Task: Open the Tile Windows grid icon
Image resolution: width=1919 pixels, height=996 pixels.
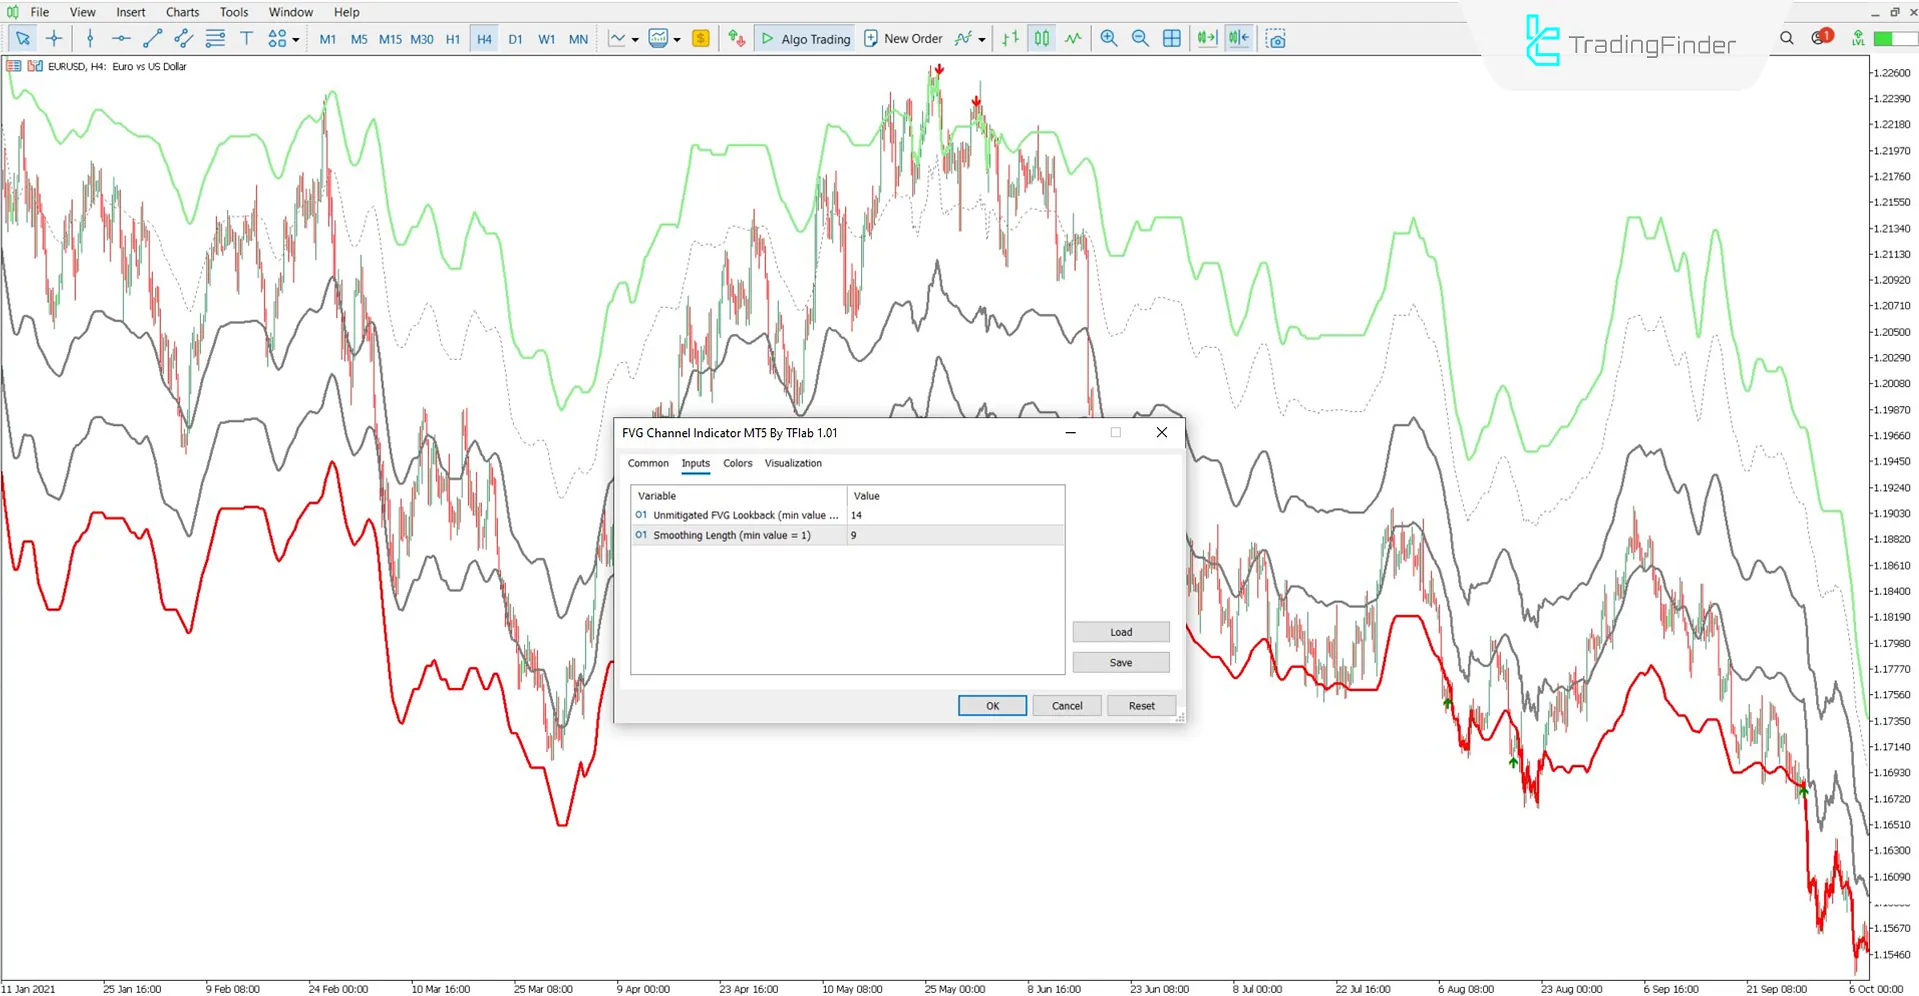Action: coord(1171,38)
